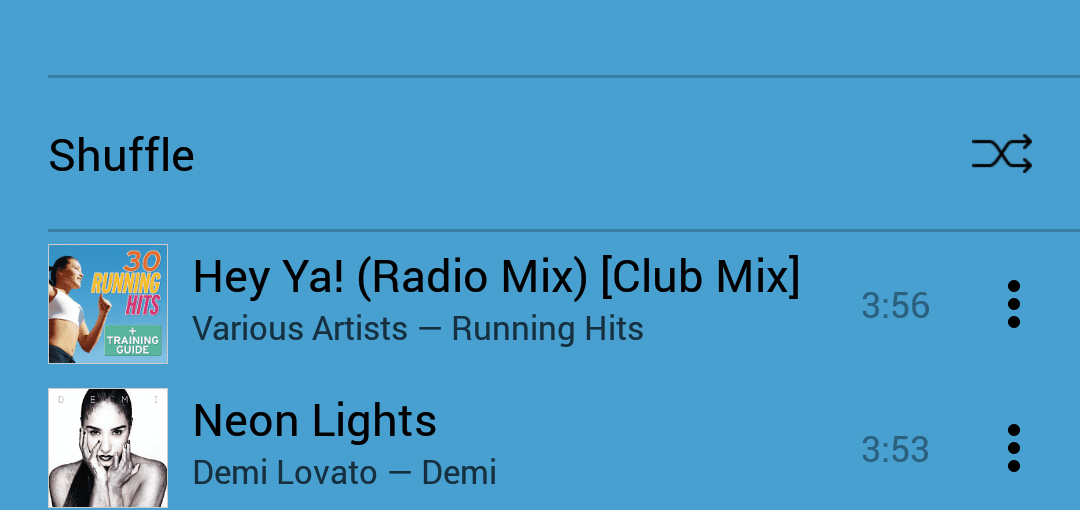
Task: Tap empty space in the Shuffle row
Action: coord(579,154)
